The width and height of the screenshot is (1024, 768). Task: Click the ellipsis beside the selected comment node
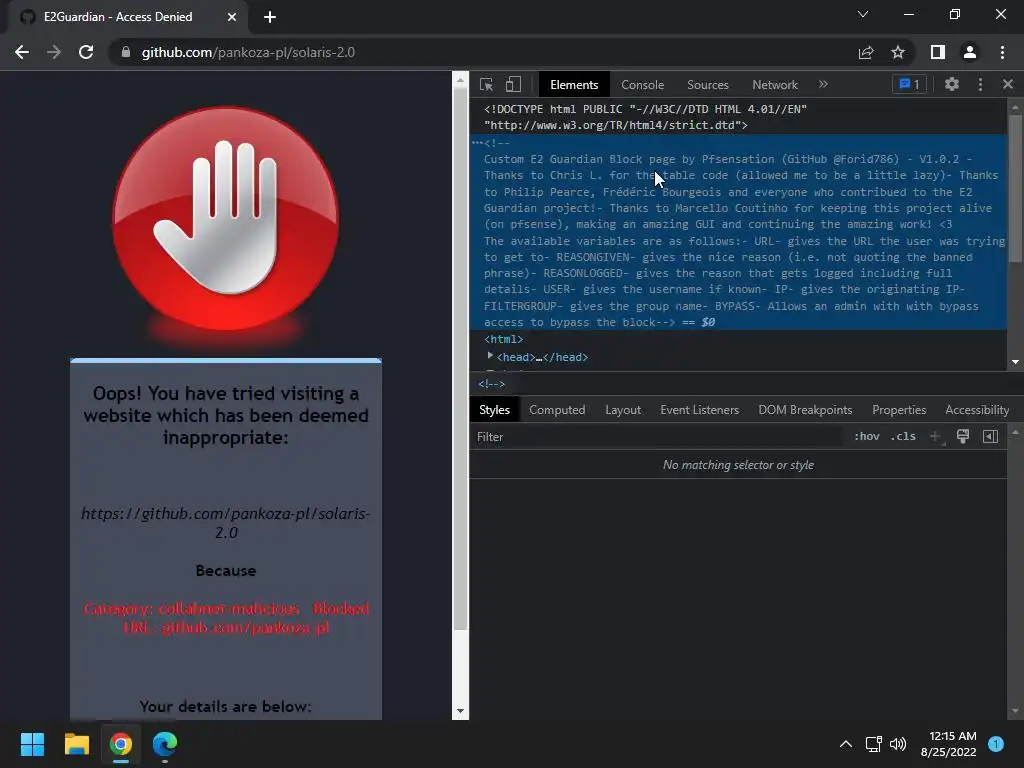[477, 143]
